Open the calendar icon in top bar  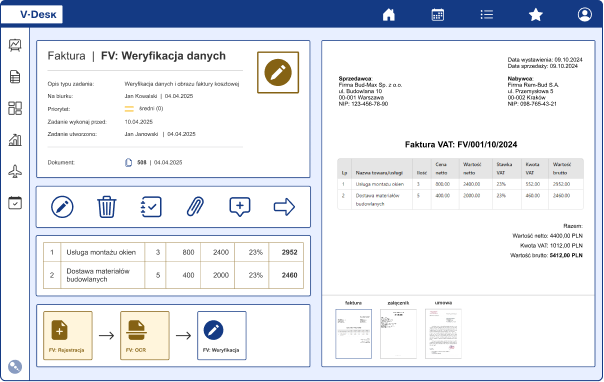click(438, 15)
